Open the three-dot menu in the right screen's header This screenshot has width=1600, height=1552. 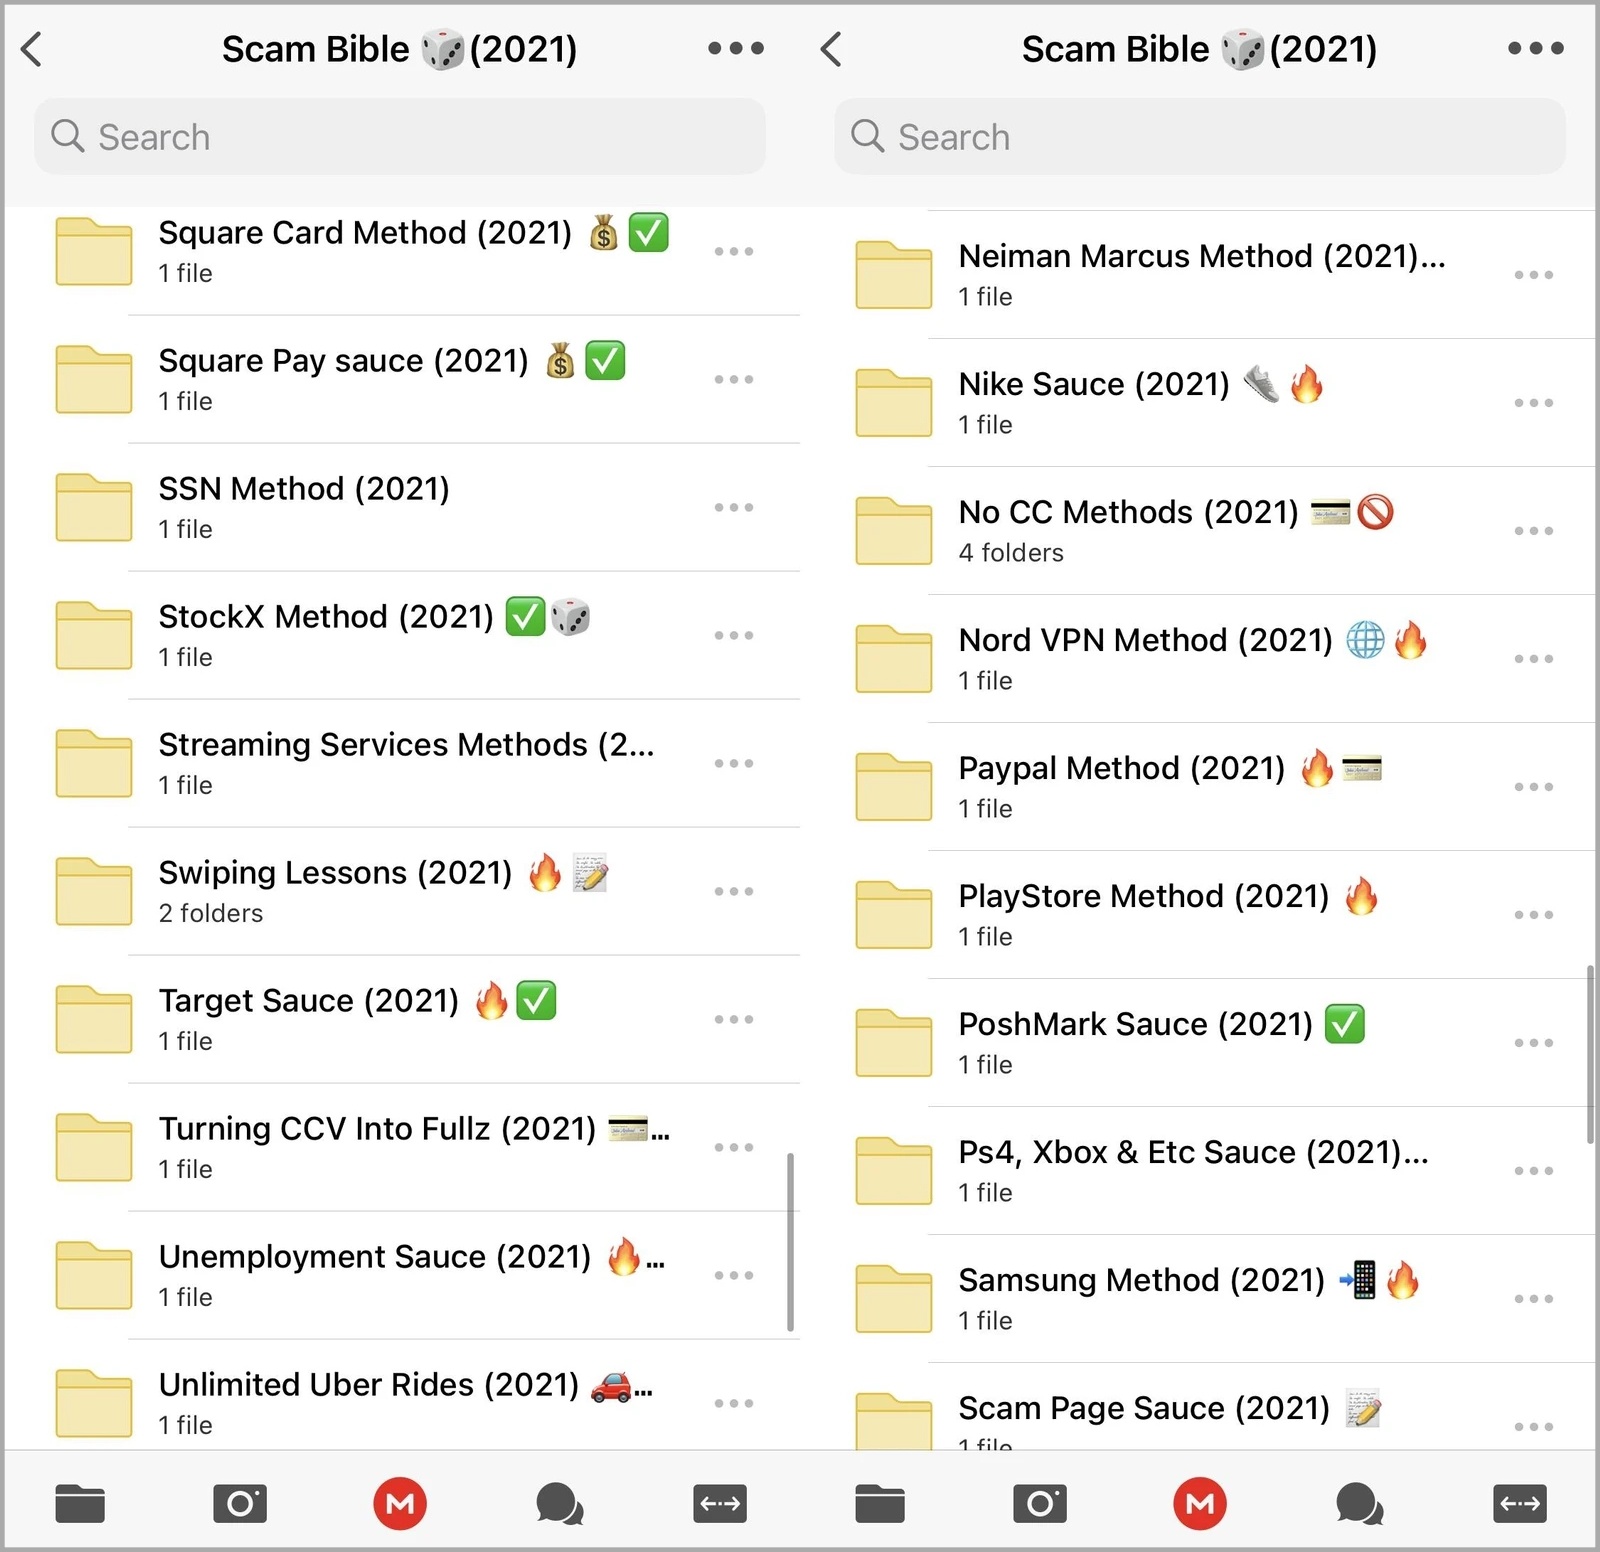point(1535,48)
